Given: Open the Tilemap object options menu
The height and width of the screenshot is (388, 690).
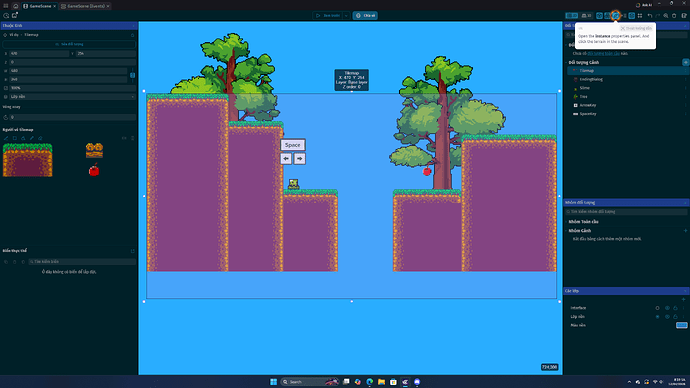Looking at the screenshot, I should tap(685, 70).
